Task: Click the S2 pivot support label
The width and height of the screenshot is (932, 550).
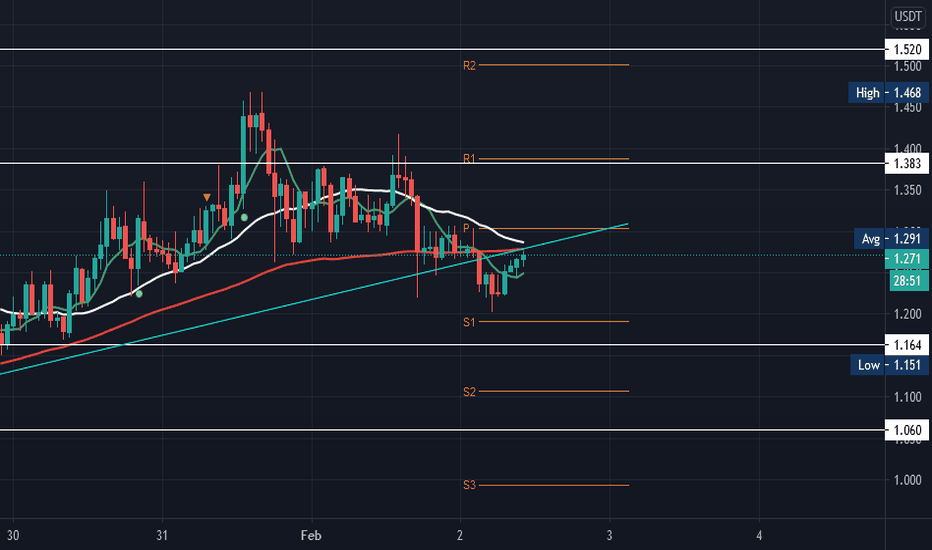Action: [x=470, y=392]
